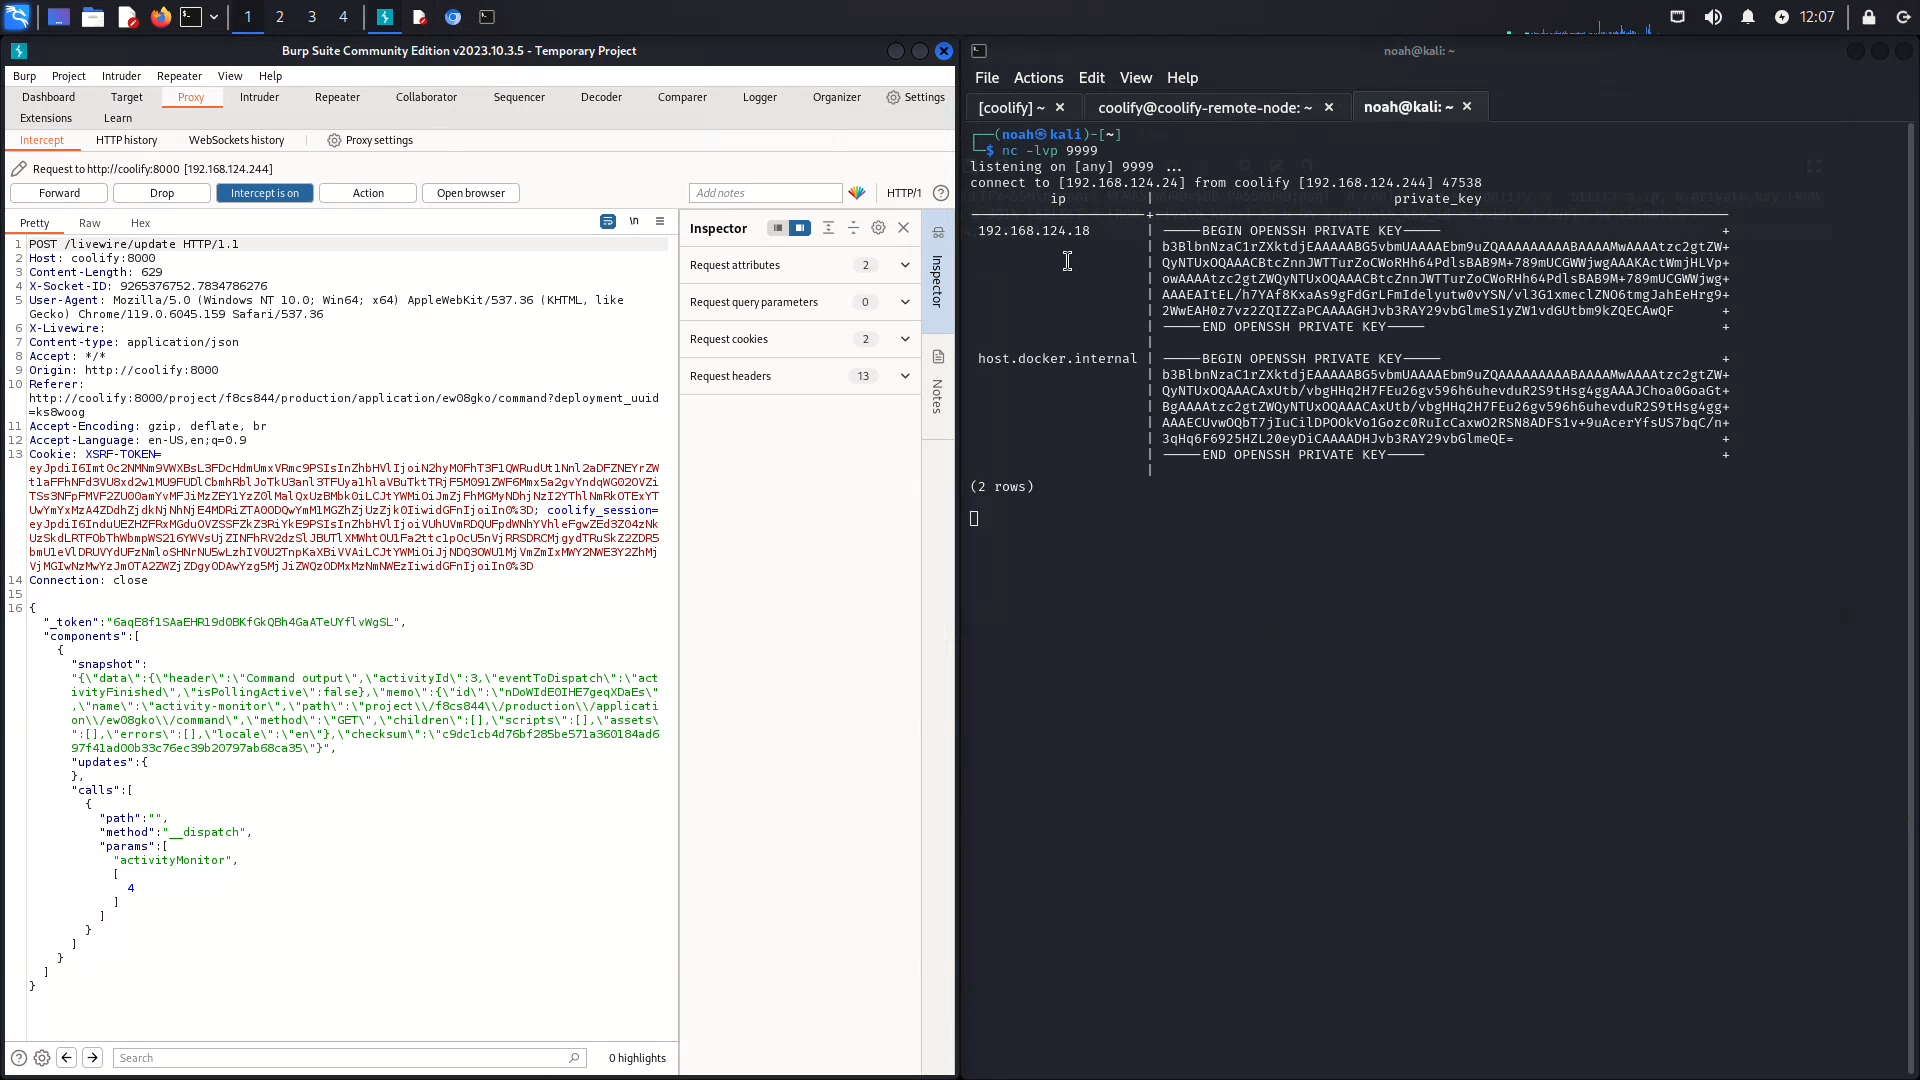Focus Burp Suite via its taskbar icon
Viewport: 1920px width, 1080px height.
(x=385, y=17)
